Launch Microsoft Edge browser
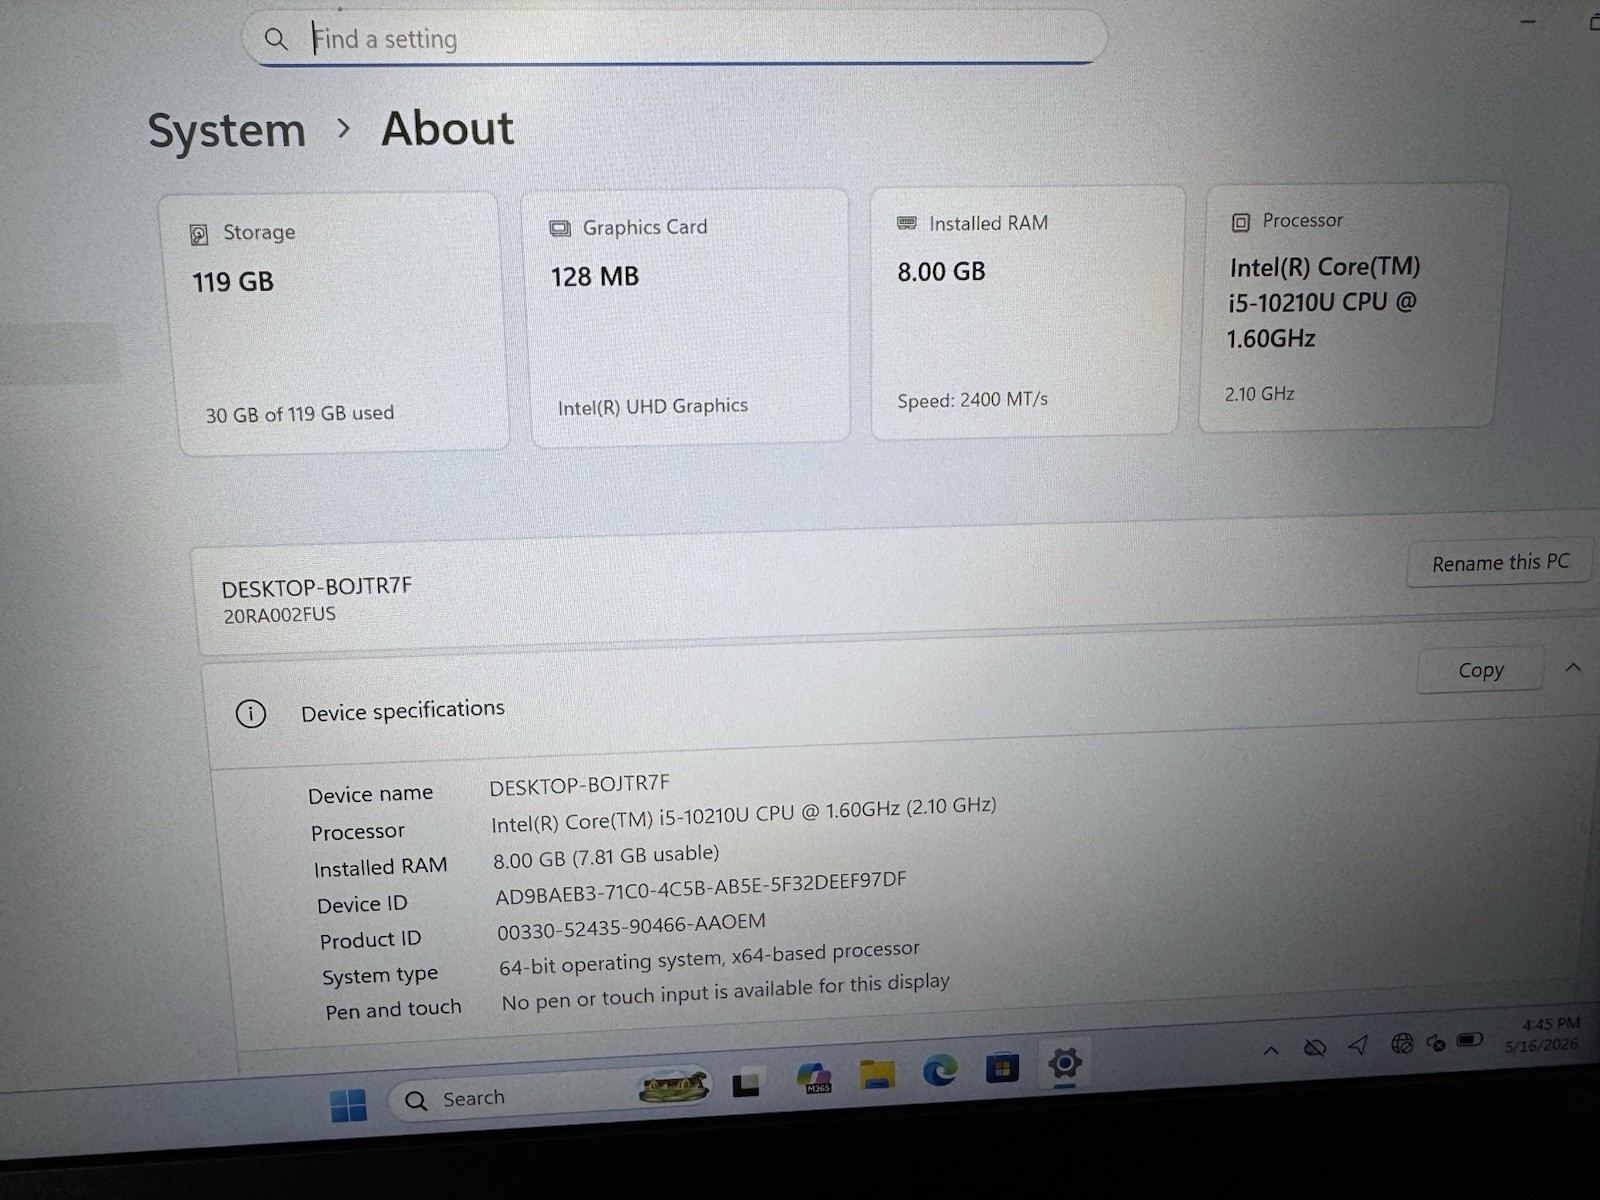Image resolution: width=1600 pixels, height=1200 pixels. [x=939, y=1070]
